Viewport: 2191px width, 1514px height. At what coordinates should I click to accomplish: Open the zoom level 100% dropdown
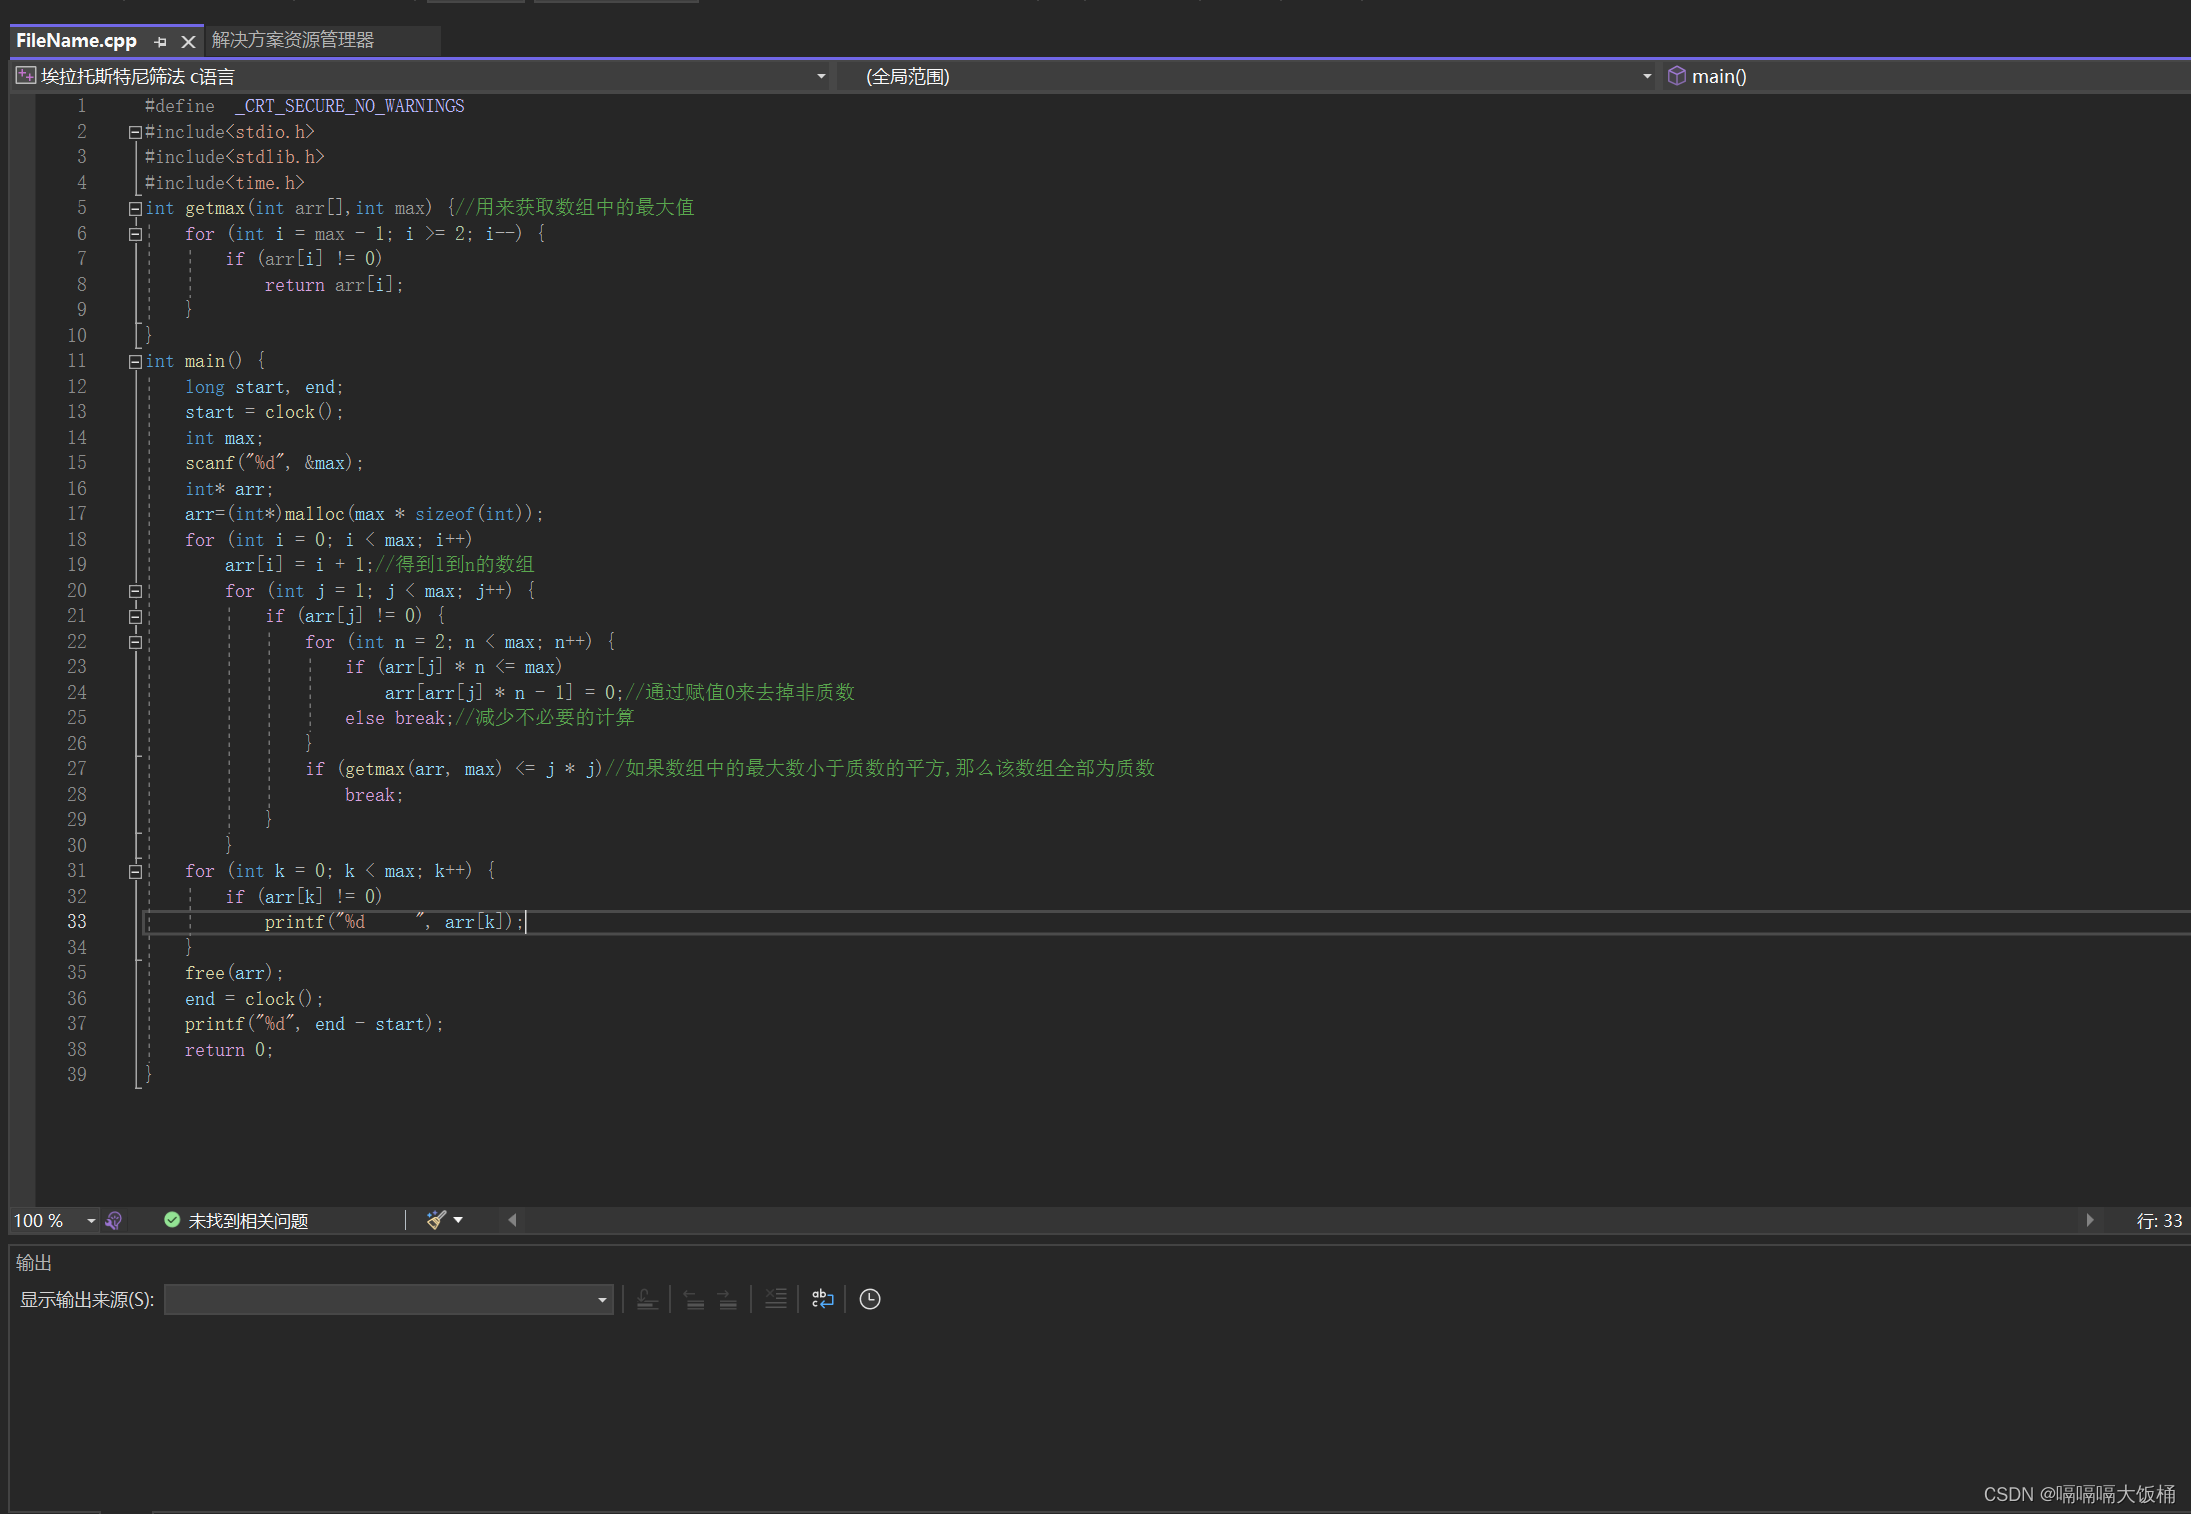point(91,1221)
